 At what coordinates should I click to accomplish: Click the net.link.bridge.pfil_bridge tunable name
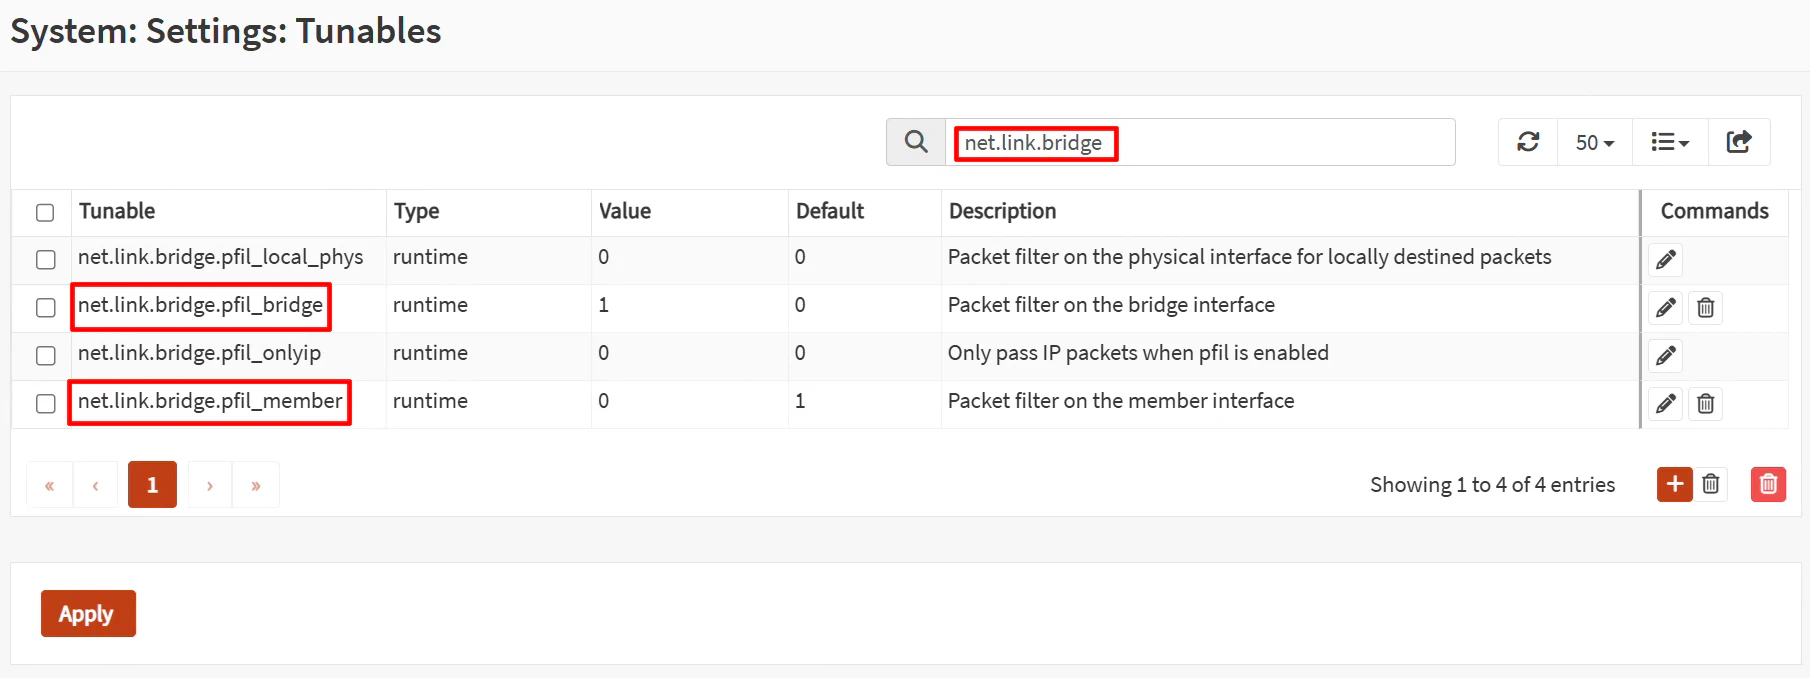click(200, 305)
